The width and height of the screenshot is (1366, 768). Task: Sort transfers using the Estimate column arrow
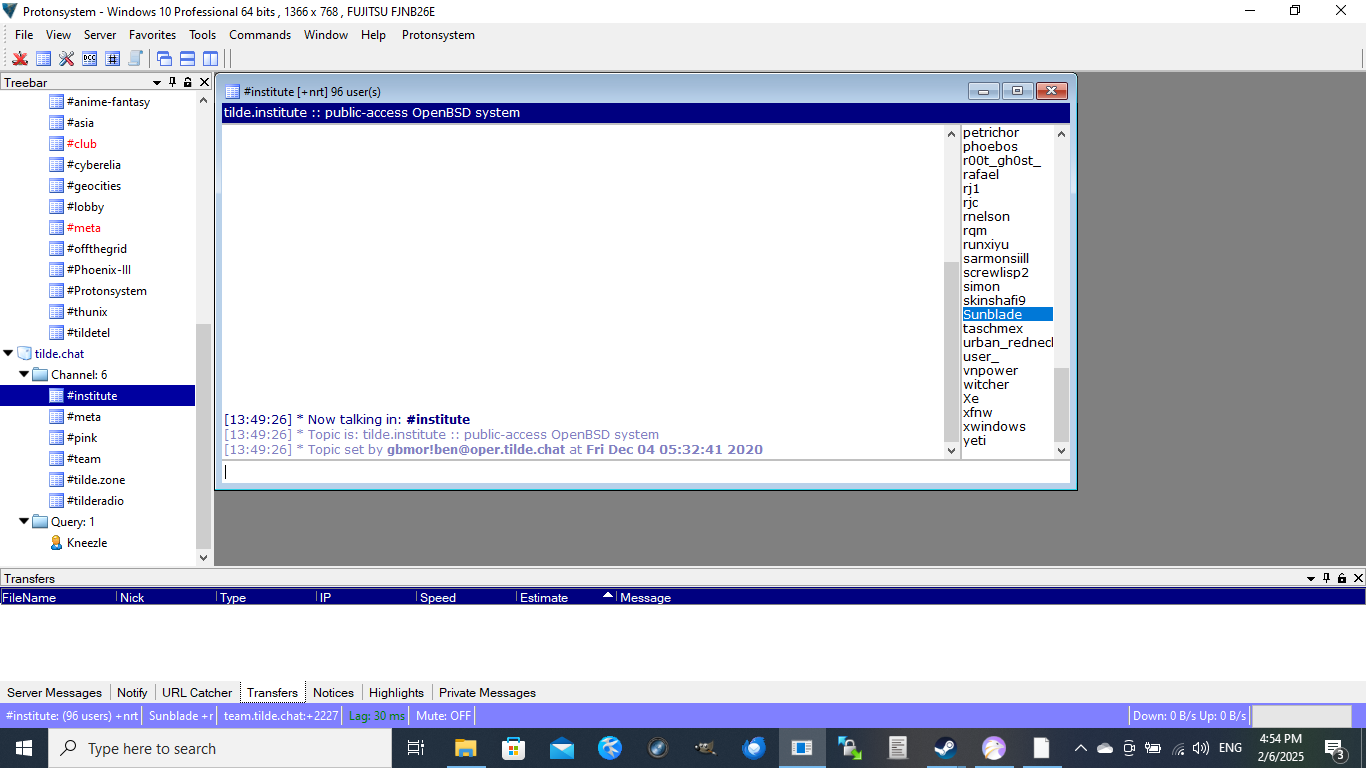pyautogui.click(x=607, y=596)
